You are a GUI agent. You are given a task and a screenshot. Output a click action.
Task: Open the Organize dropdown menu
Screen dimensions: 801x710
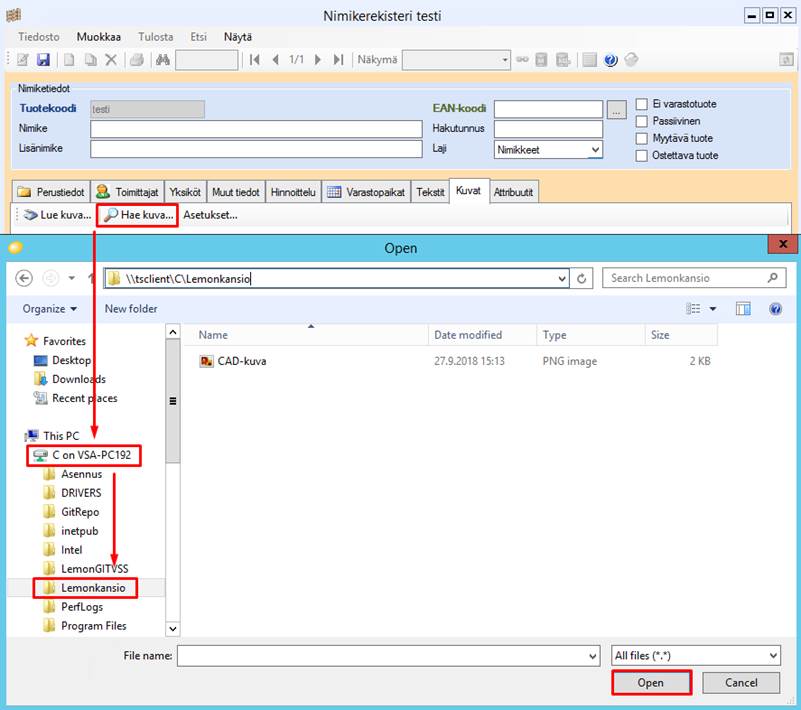(50, 309)
